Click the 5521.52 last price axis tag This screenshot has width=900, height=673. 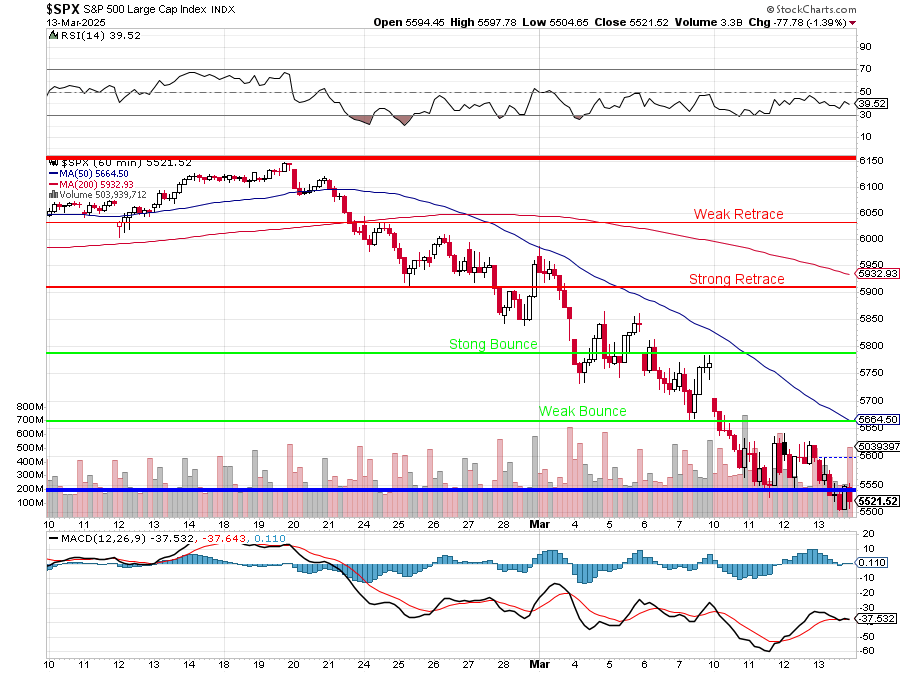(x=877, y=501)
